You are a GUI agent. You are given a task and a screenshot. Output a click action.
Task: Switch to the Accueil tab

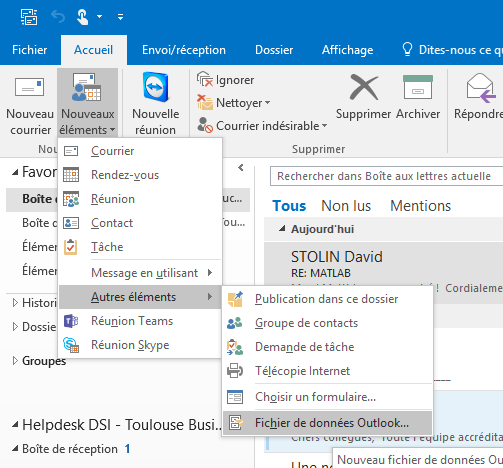(x=94, y=50)
